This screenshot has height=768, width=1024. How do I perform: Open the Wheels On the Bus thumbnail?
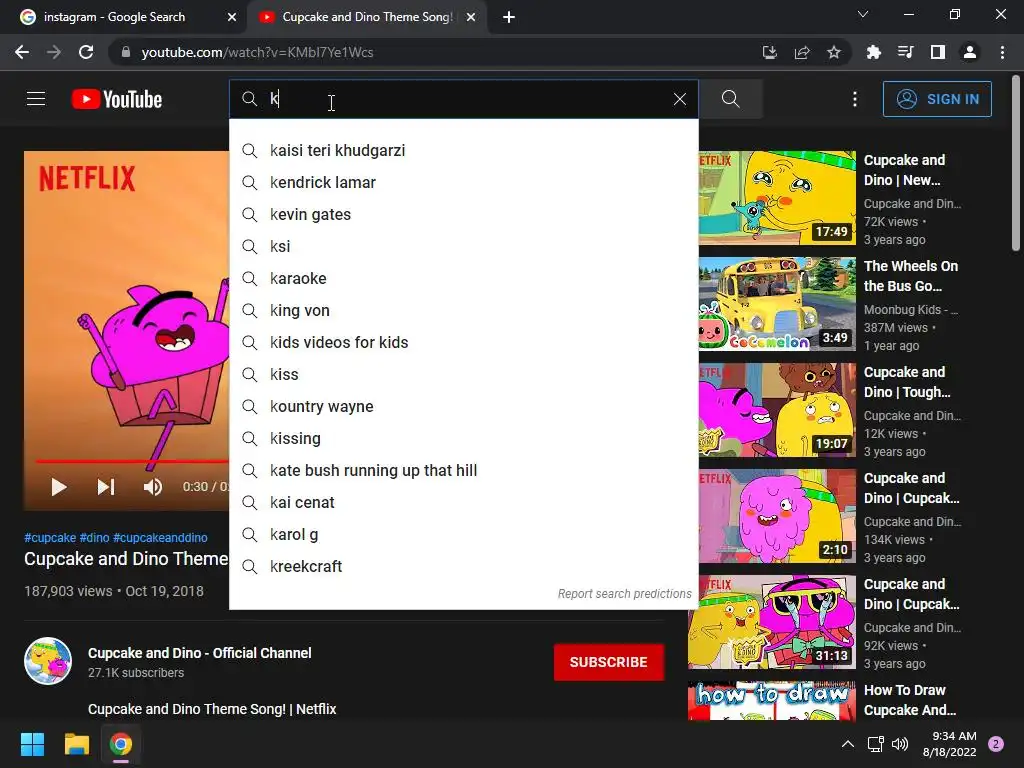777,304
